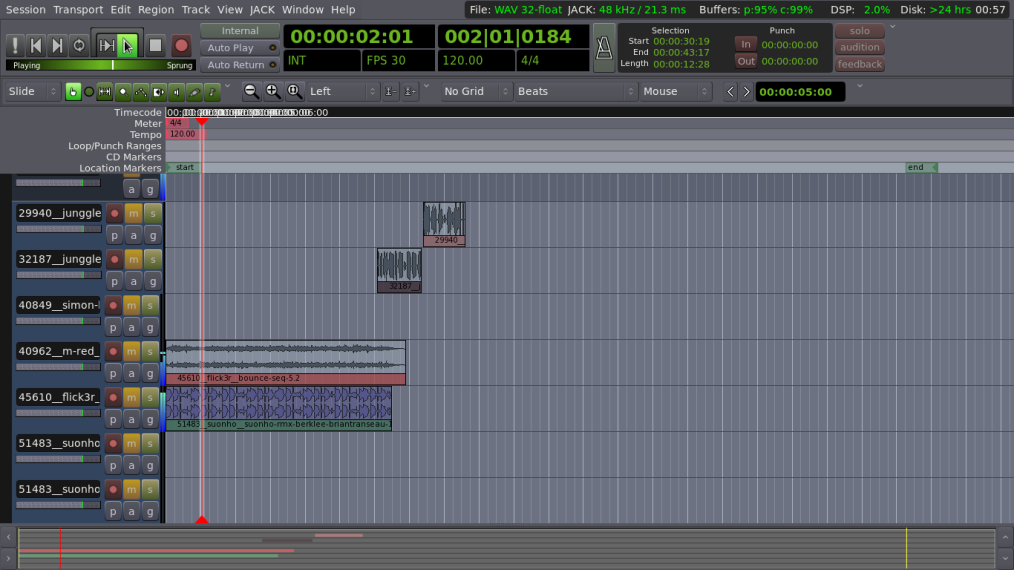Screen dimensions: 1014x570
Task: Click the MIDI panic exclamation button
Action: (x=15, y=45)
